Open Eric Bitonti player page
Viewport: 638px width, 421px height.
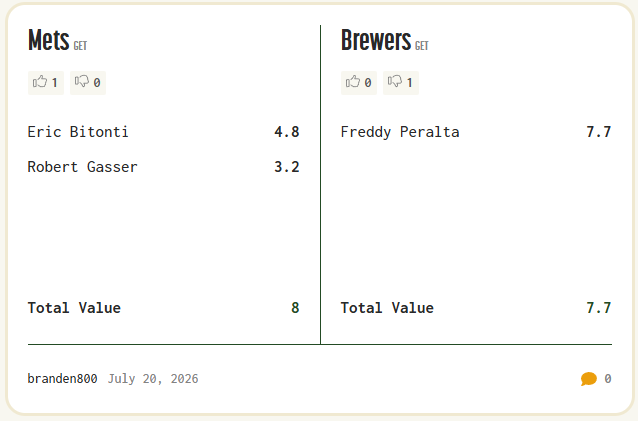78,132
